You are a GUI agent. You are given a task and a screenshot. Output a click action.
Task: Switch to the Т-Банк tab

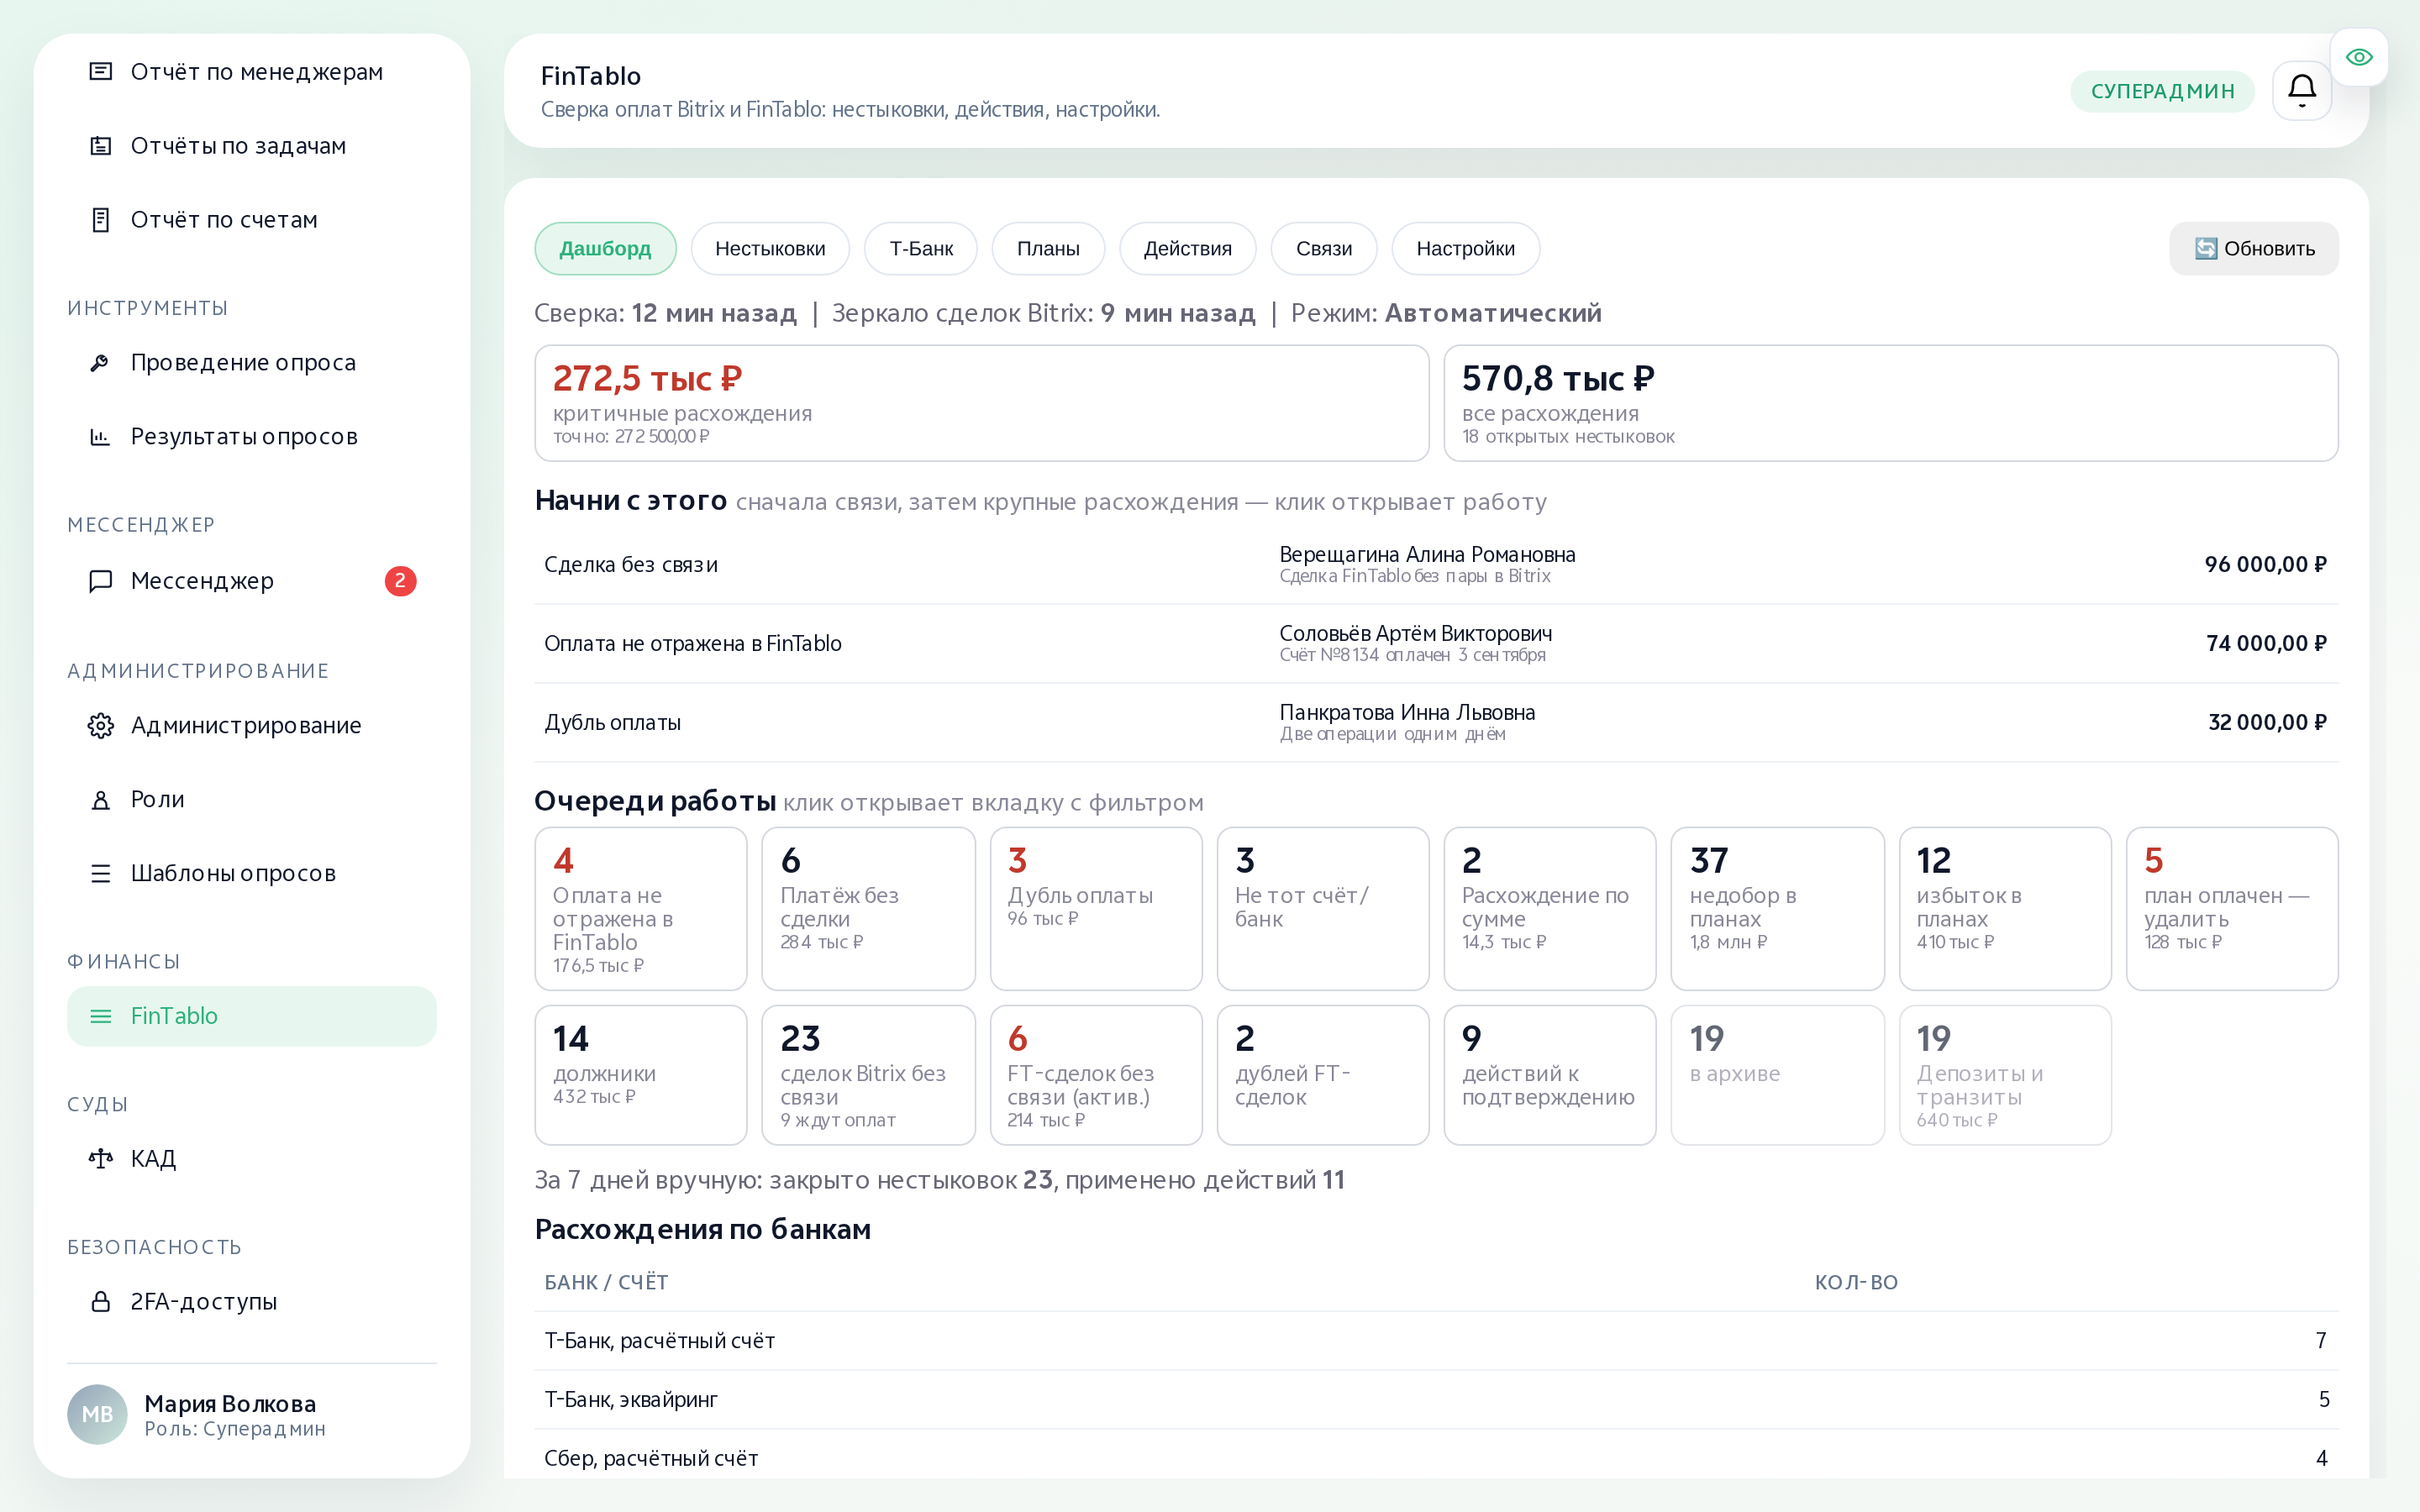[x=921, y=249]
